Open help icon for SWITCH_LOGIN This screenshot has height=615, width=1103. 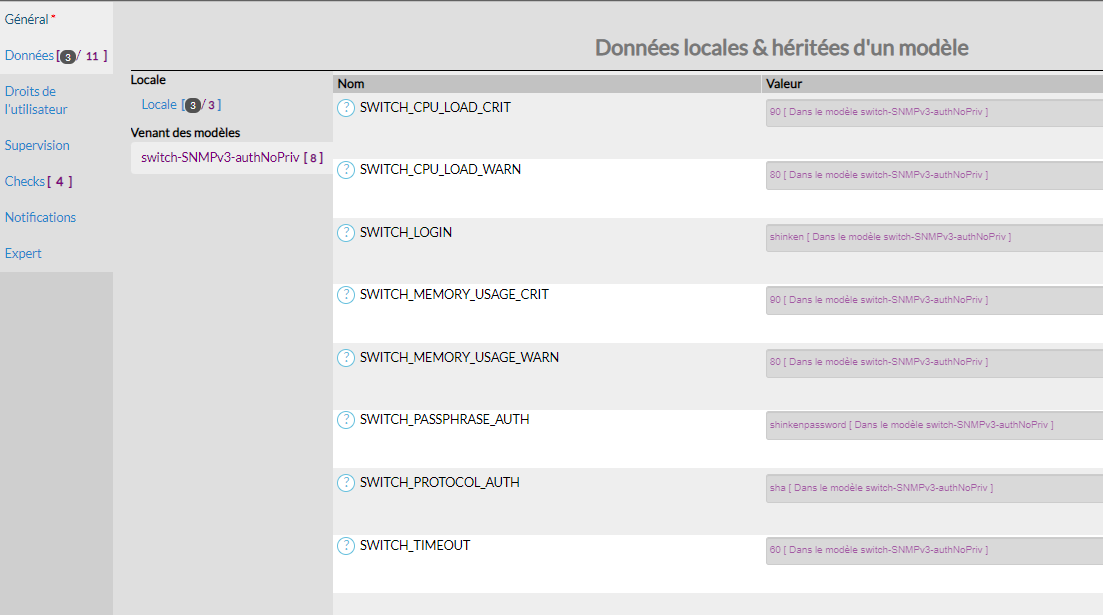point(346,233)
